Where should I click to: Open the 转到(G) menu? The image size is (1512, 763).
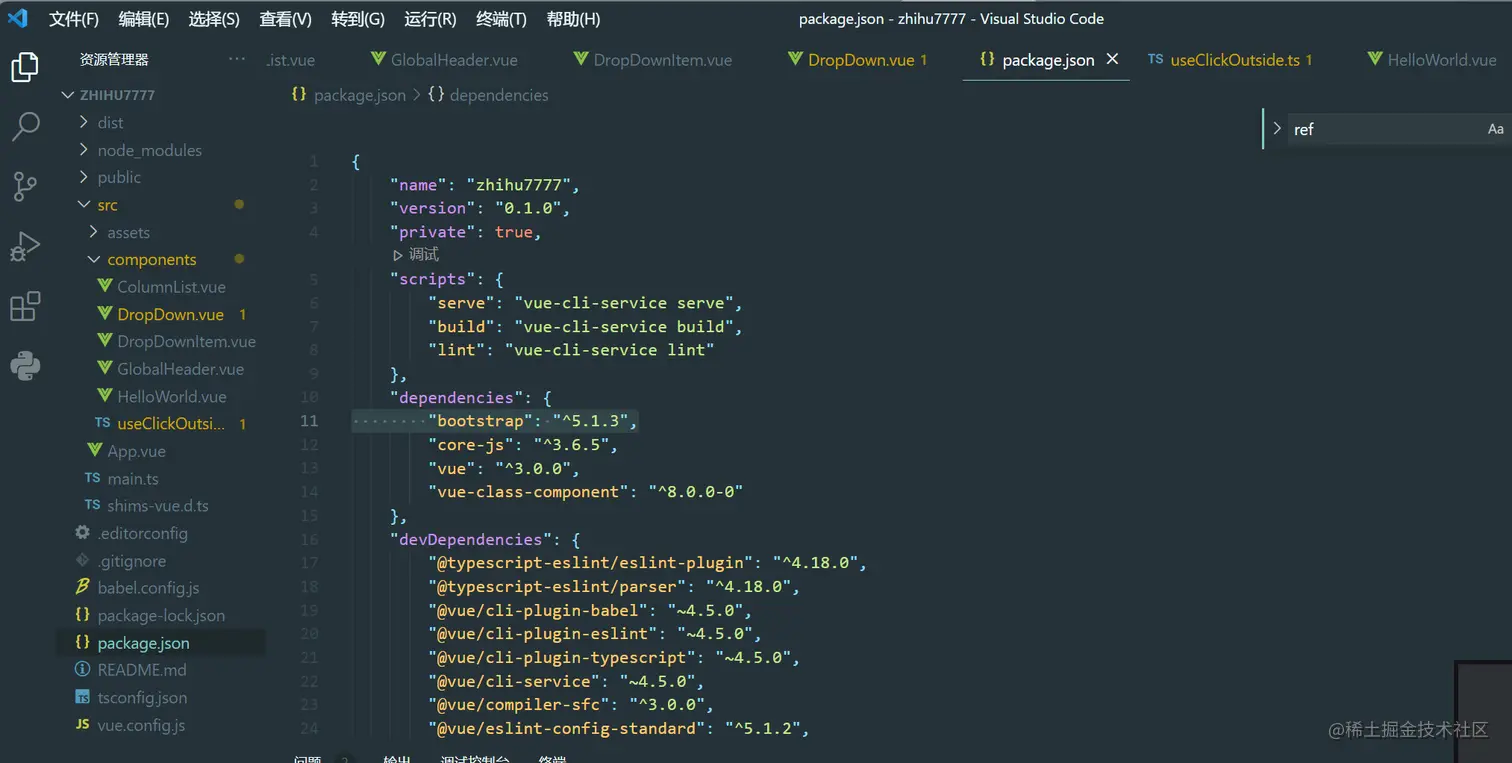[358, 19]
